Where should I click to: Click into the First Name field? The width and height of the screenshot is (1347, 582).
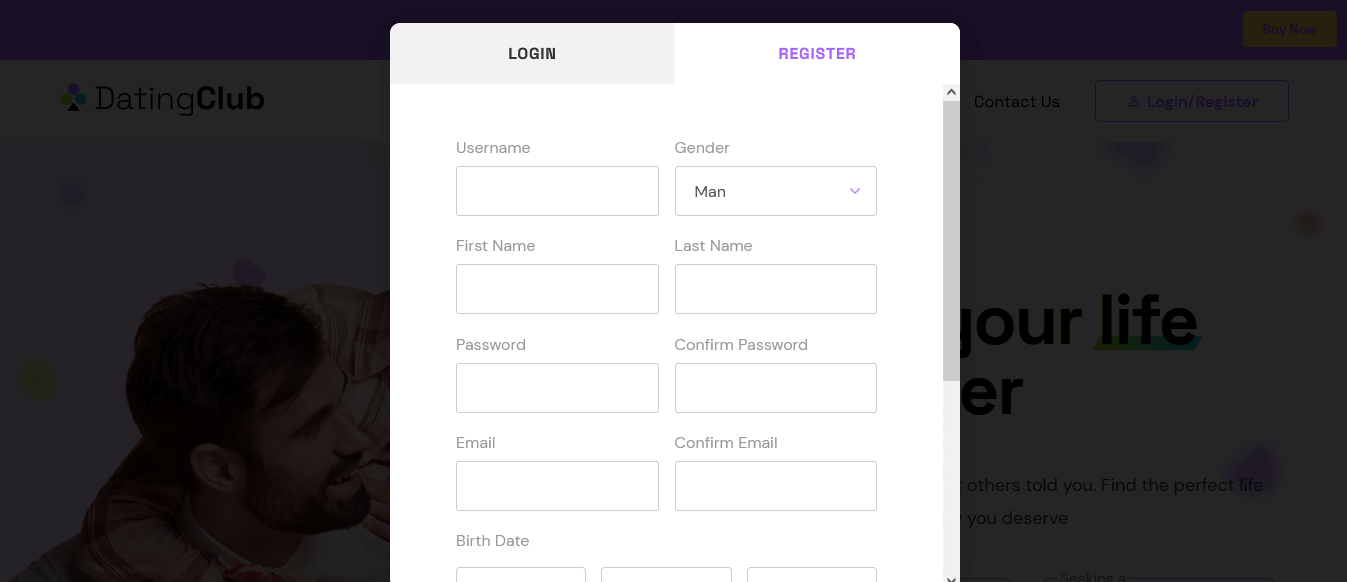coord(557,289)
